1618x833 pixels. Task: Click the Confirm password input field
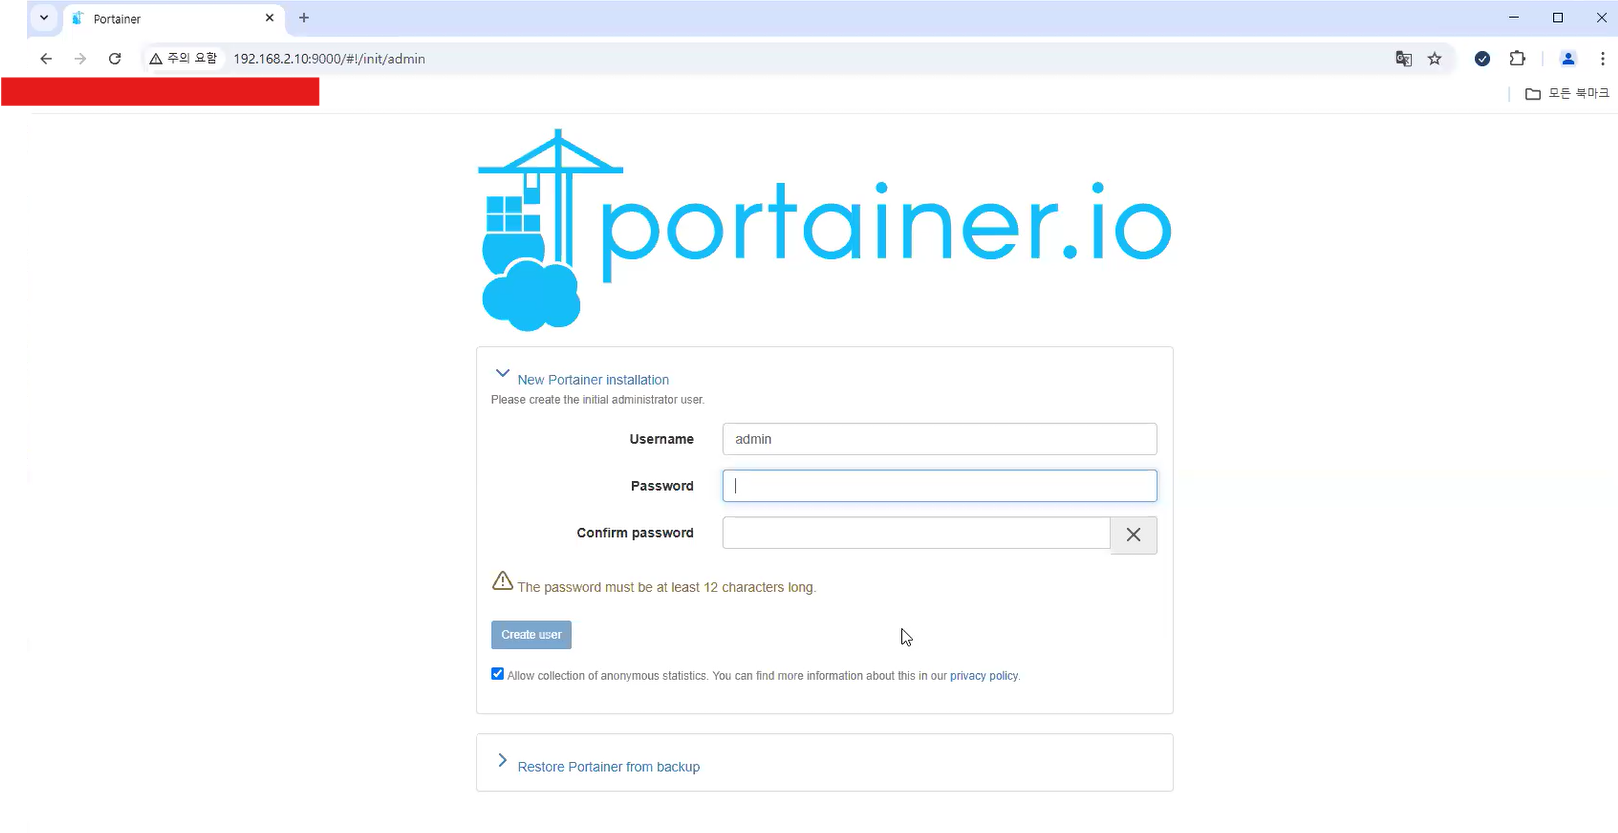pos(916,533)
